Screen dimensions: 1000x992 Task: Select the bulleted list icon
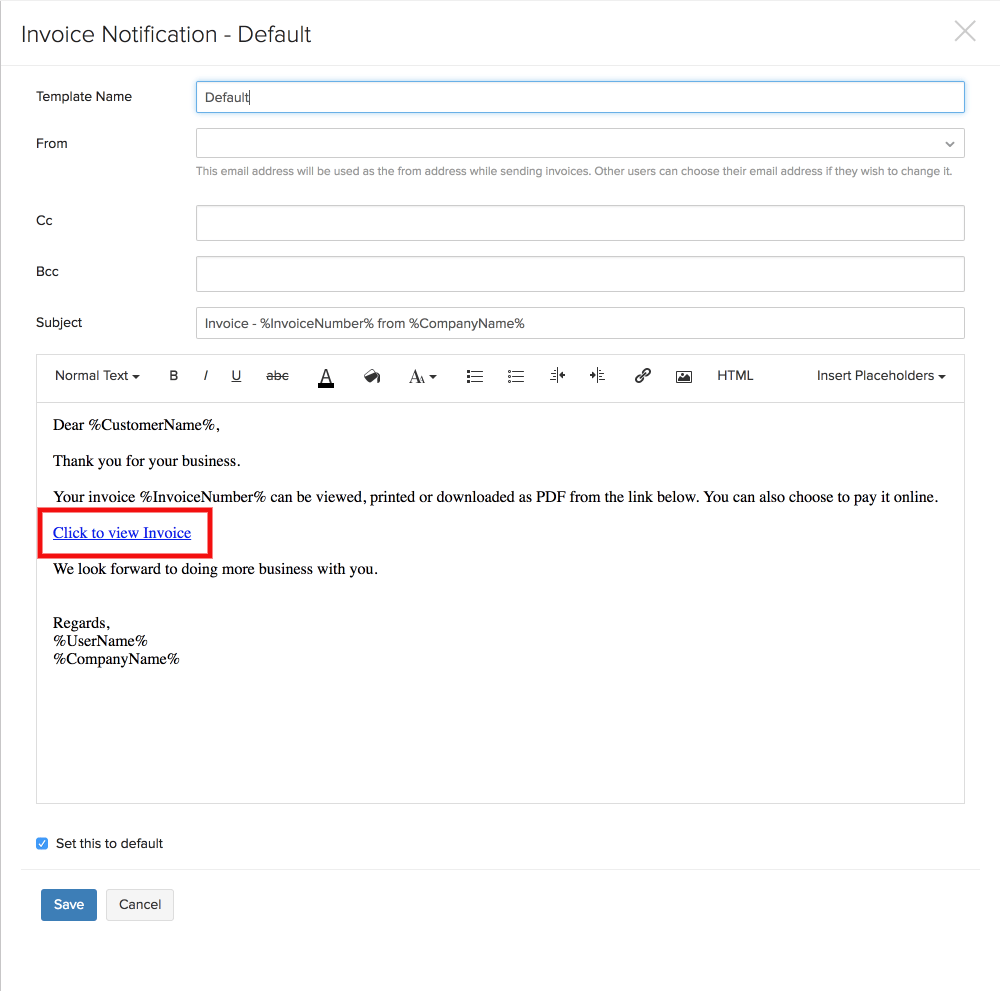tap(474, 375)
